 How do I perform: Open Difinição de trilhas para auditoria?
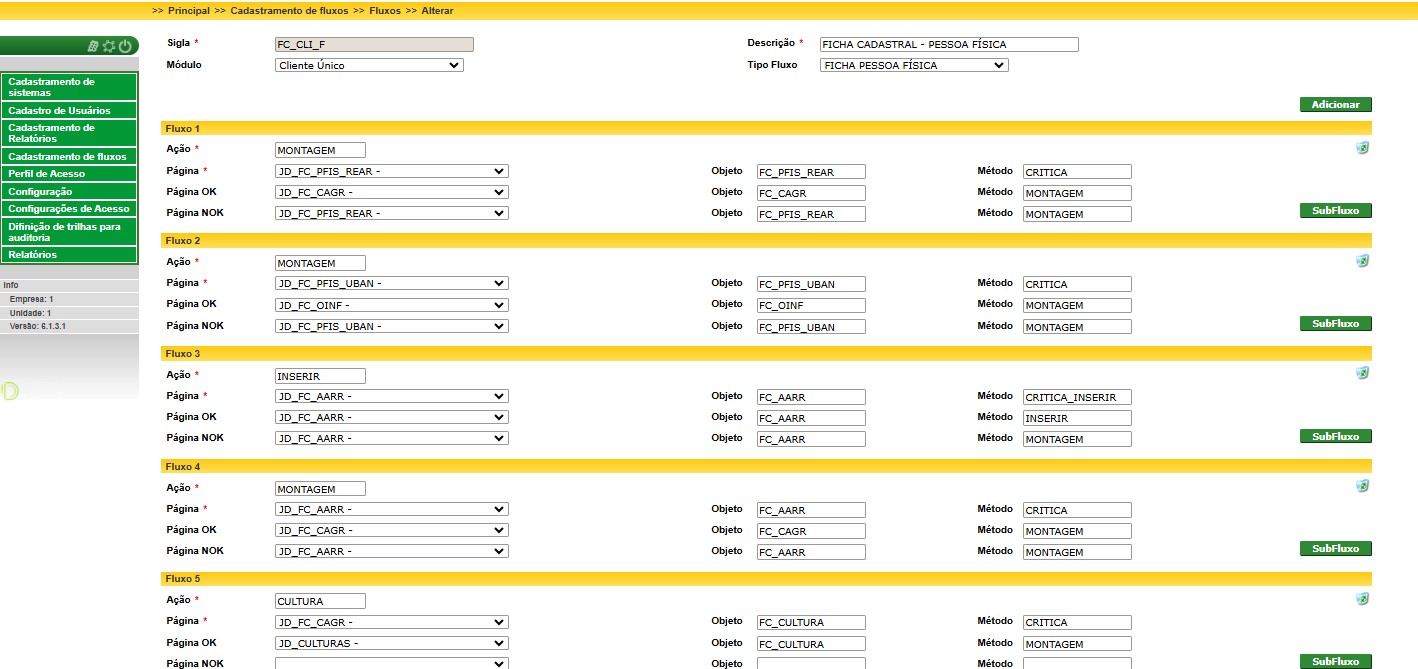coord(69,232)
